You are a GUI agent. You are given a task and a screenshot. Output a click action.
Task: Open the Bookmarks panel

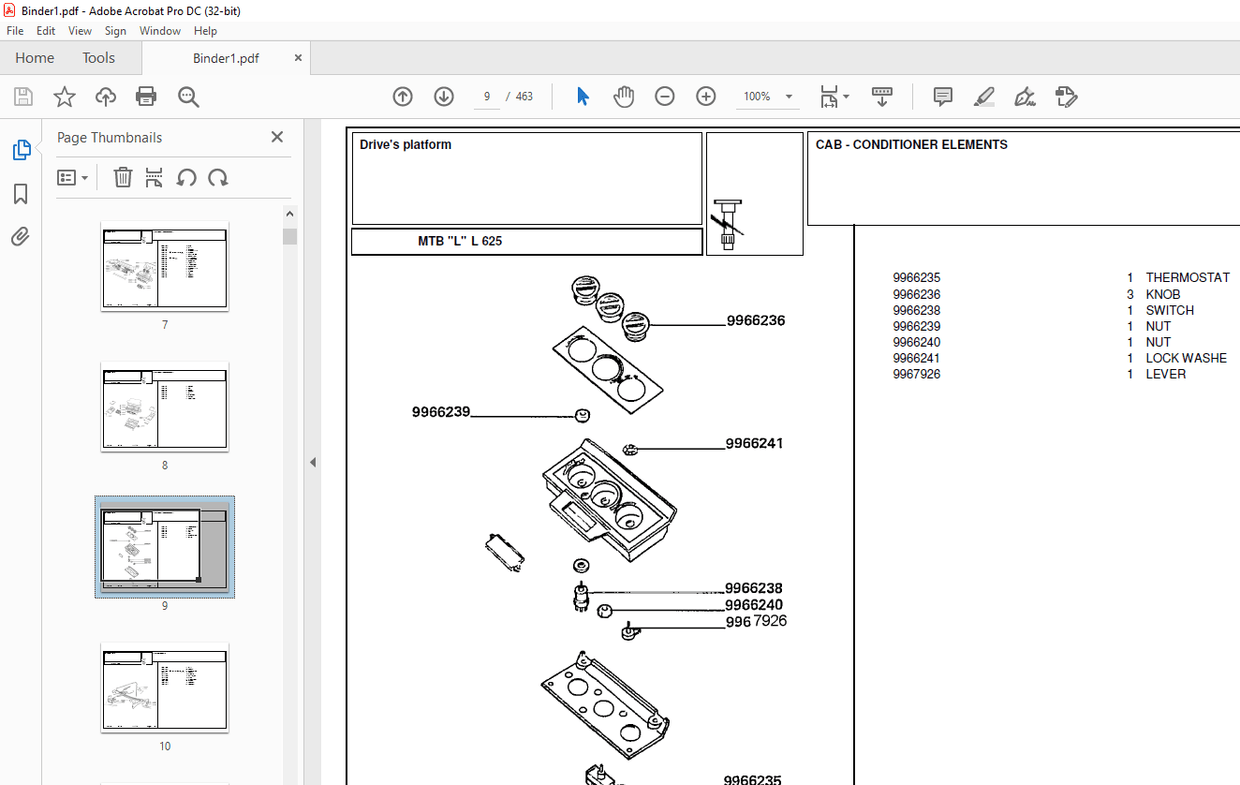[x=20, y=194]
